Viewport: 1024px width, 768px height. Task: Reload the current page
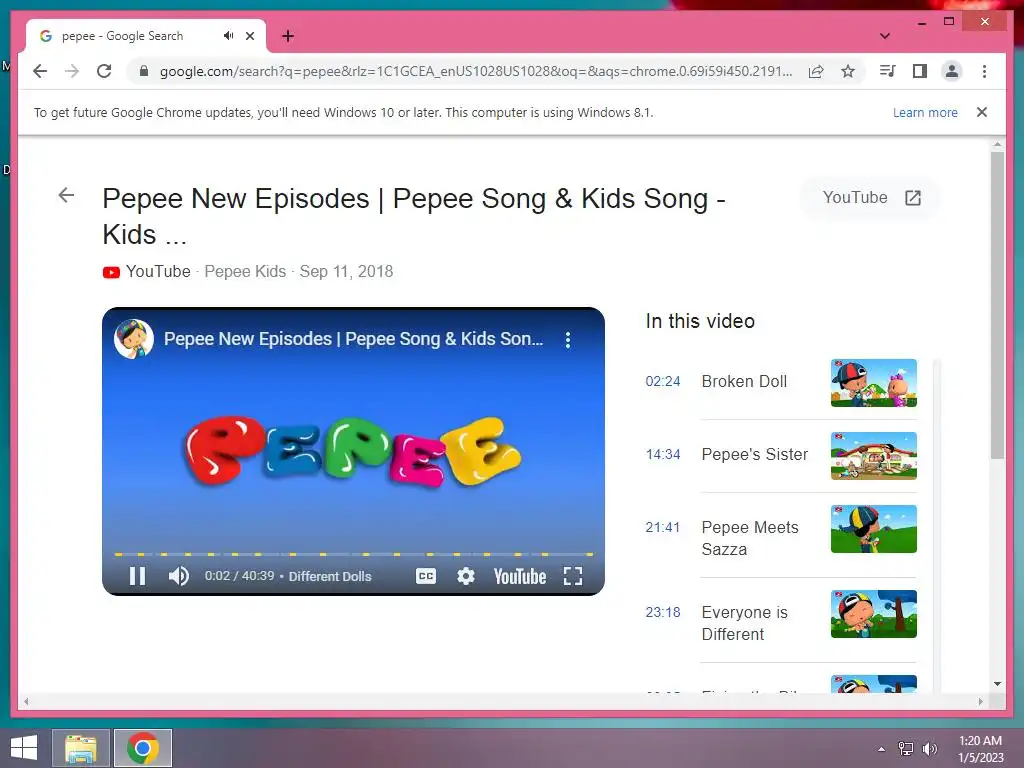coord(104,71)
